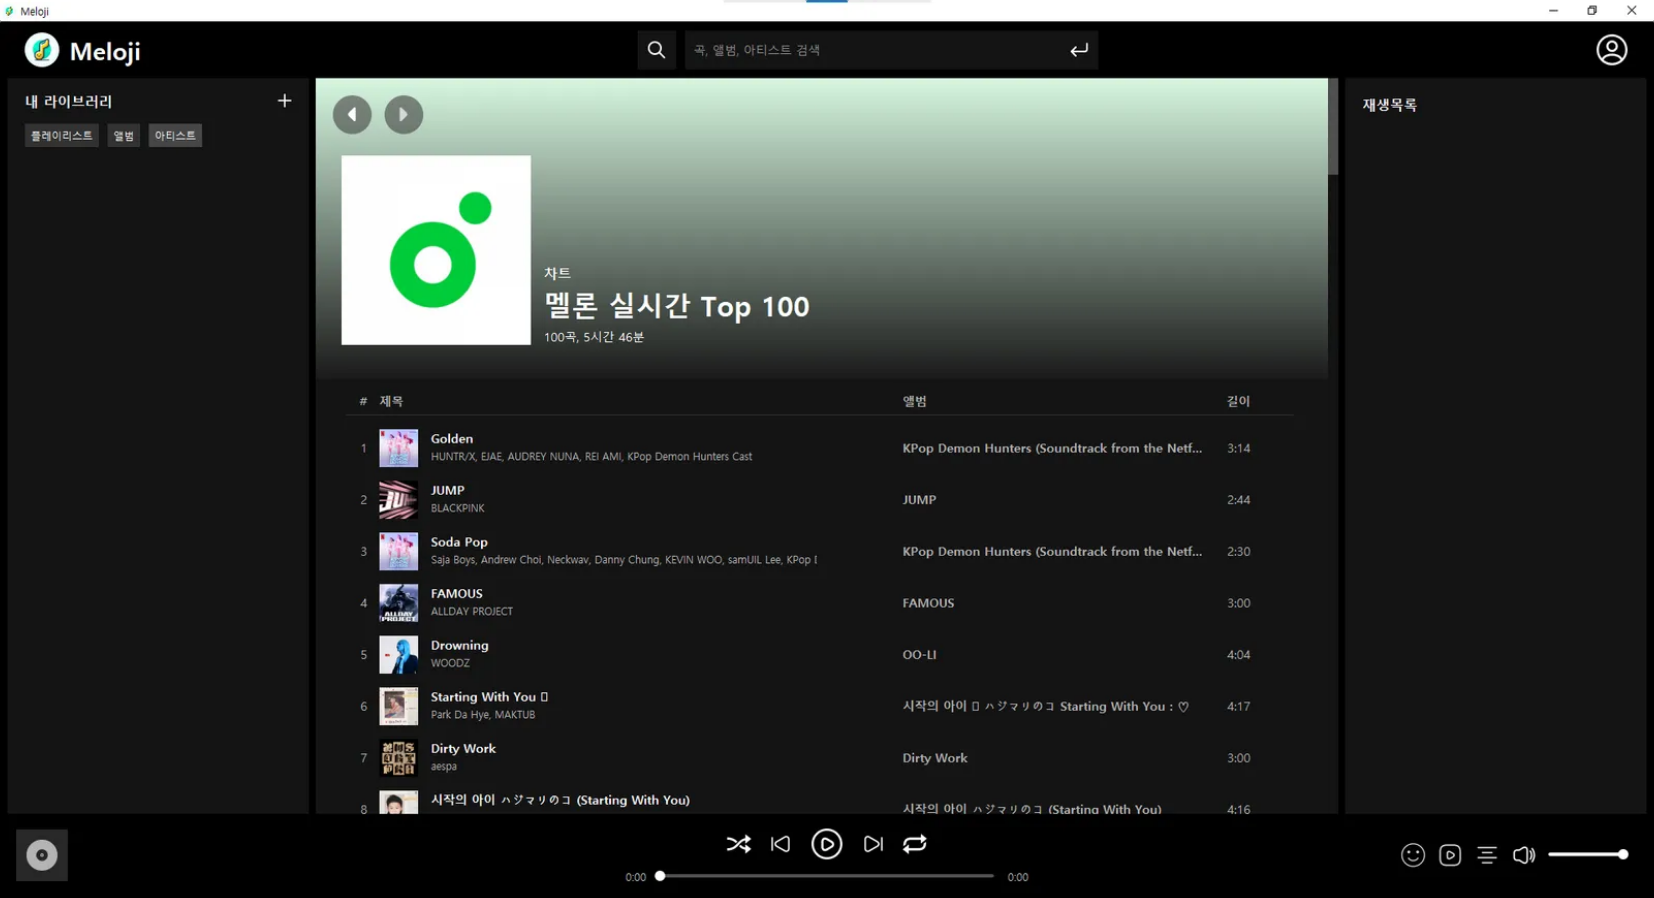Click the search magnifier icon
1654x898 pixels.
(656, 50)
